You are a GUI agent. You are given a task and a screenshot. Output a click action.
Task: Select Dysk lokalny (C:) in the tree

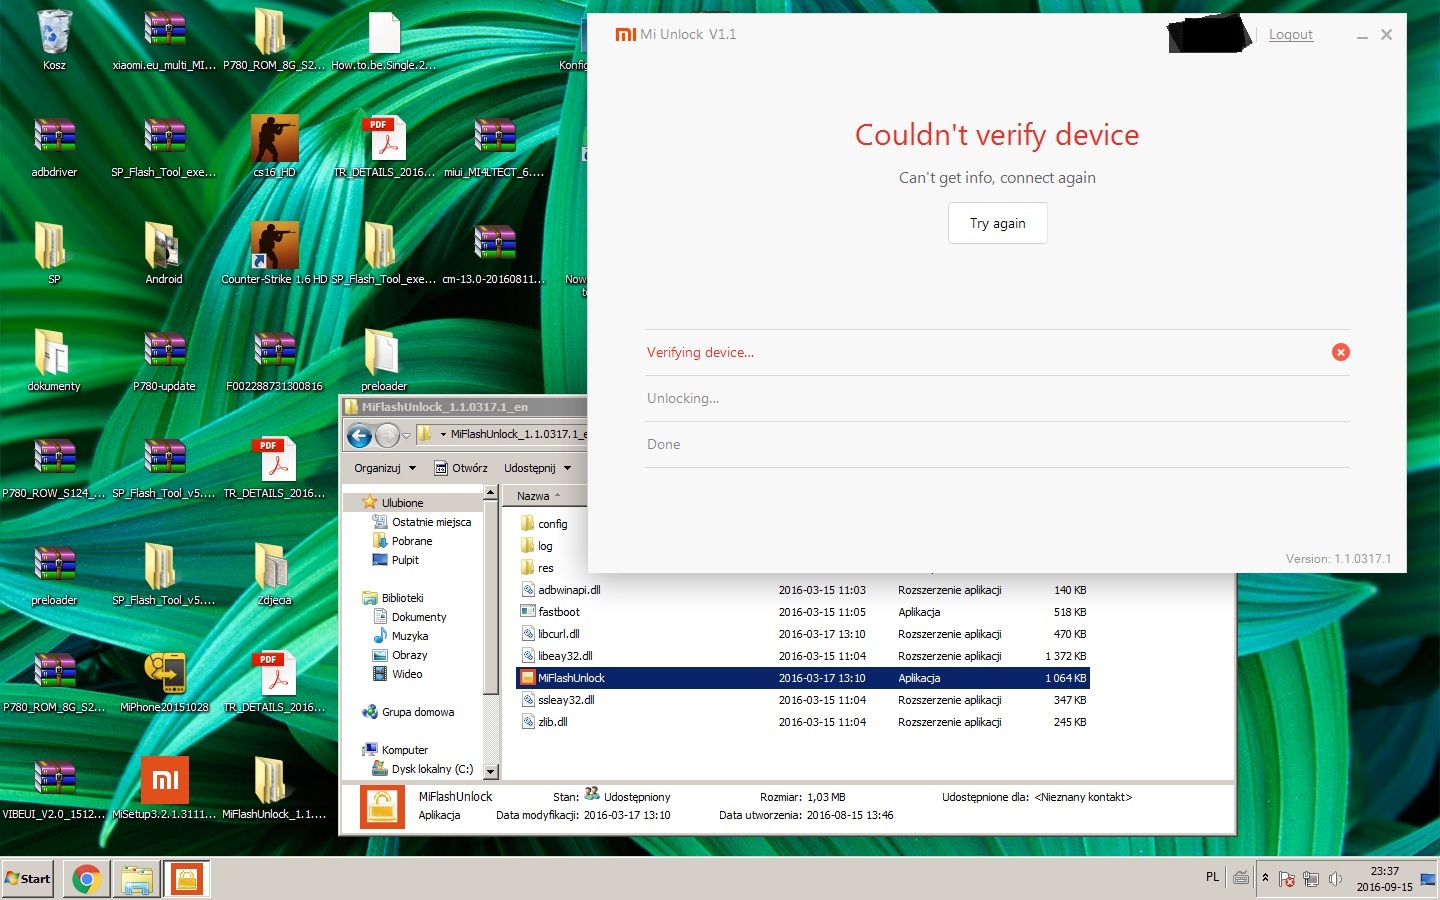tap(432, 769)
